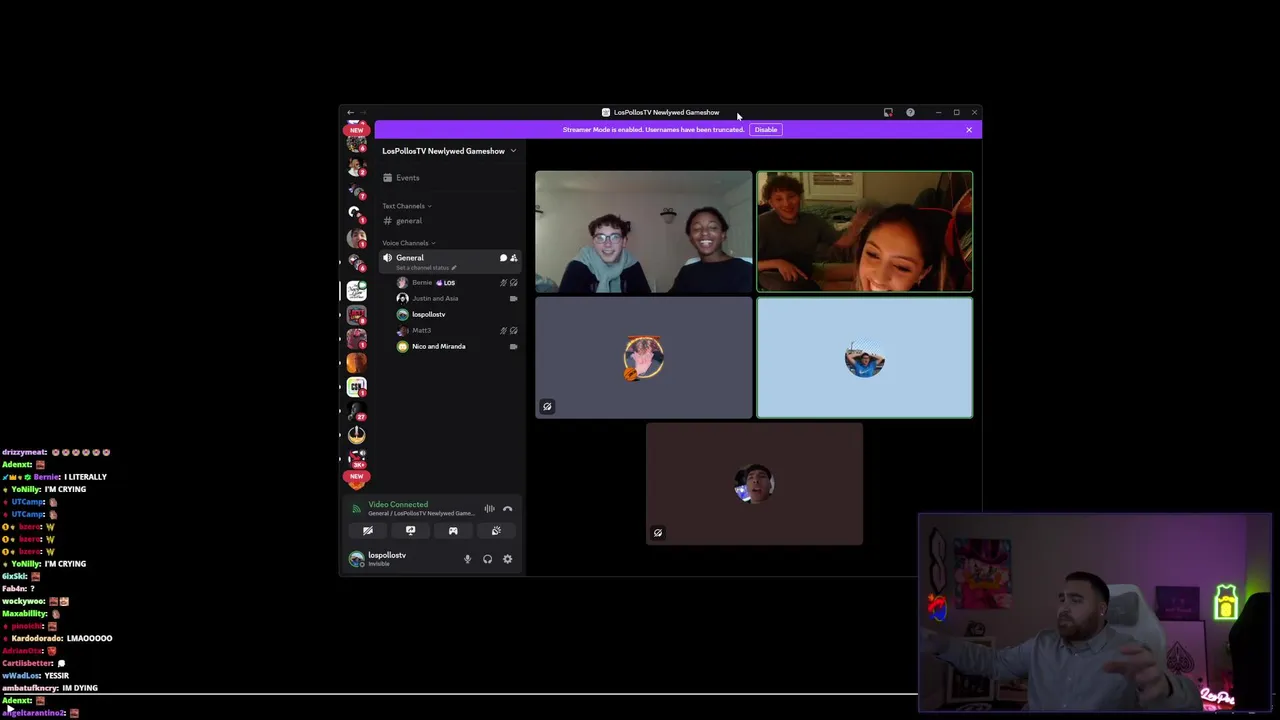Toggle headphone deafen in user panel
1280x720 pixels.
487,559
